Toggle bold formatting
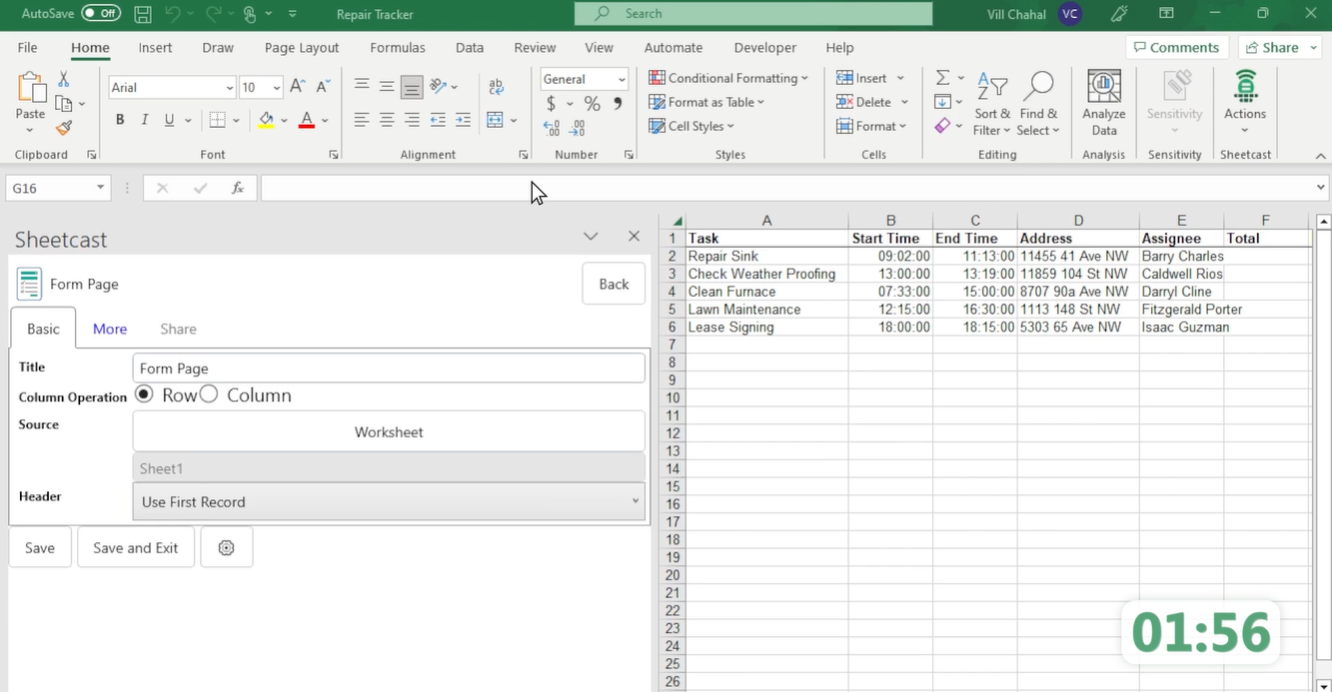This screenshot has width=1332, height=692. click(119, 119)
